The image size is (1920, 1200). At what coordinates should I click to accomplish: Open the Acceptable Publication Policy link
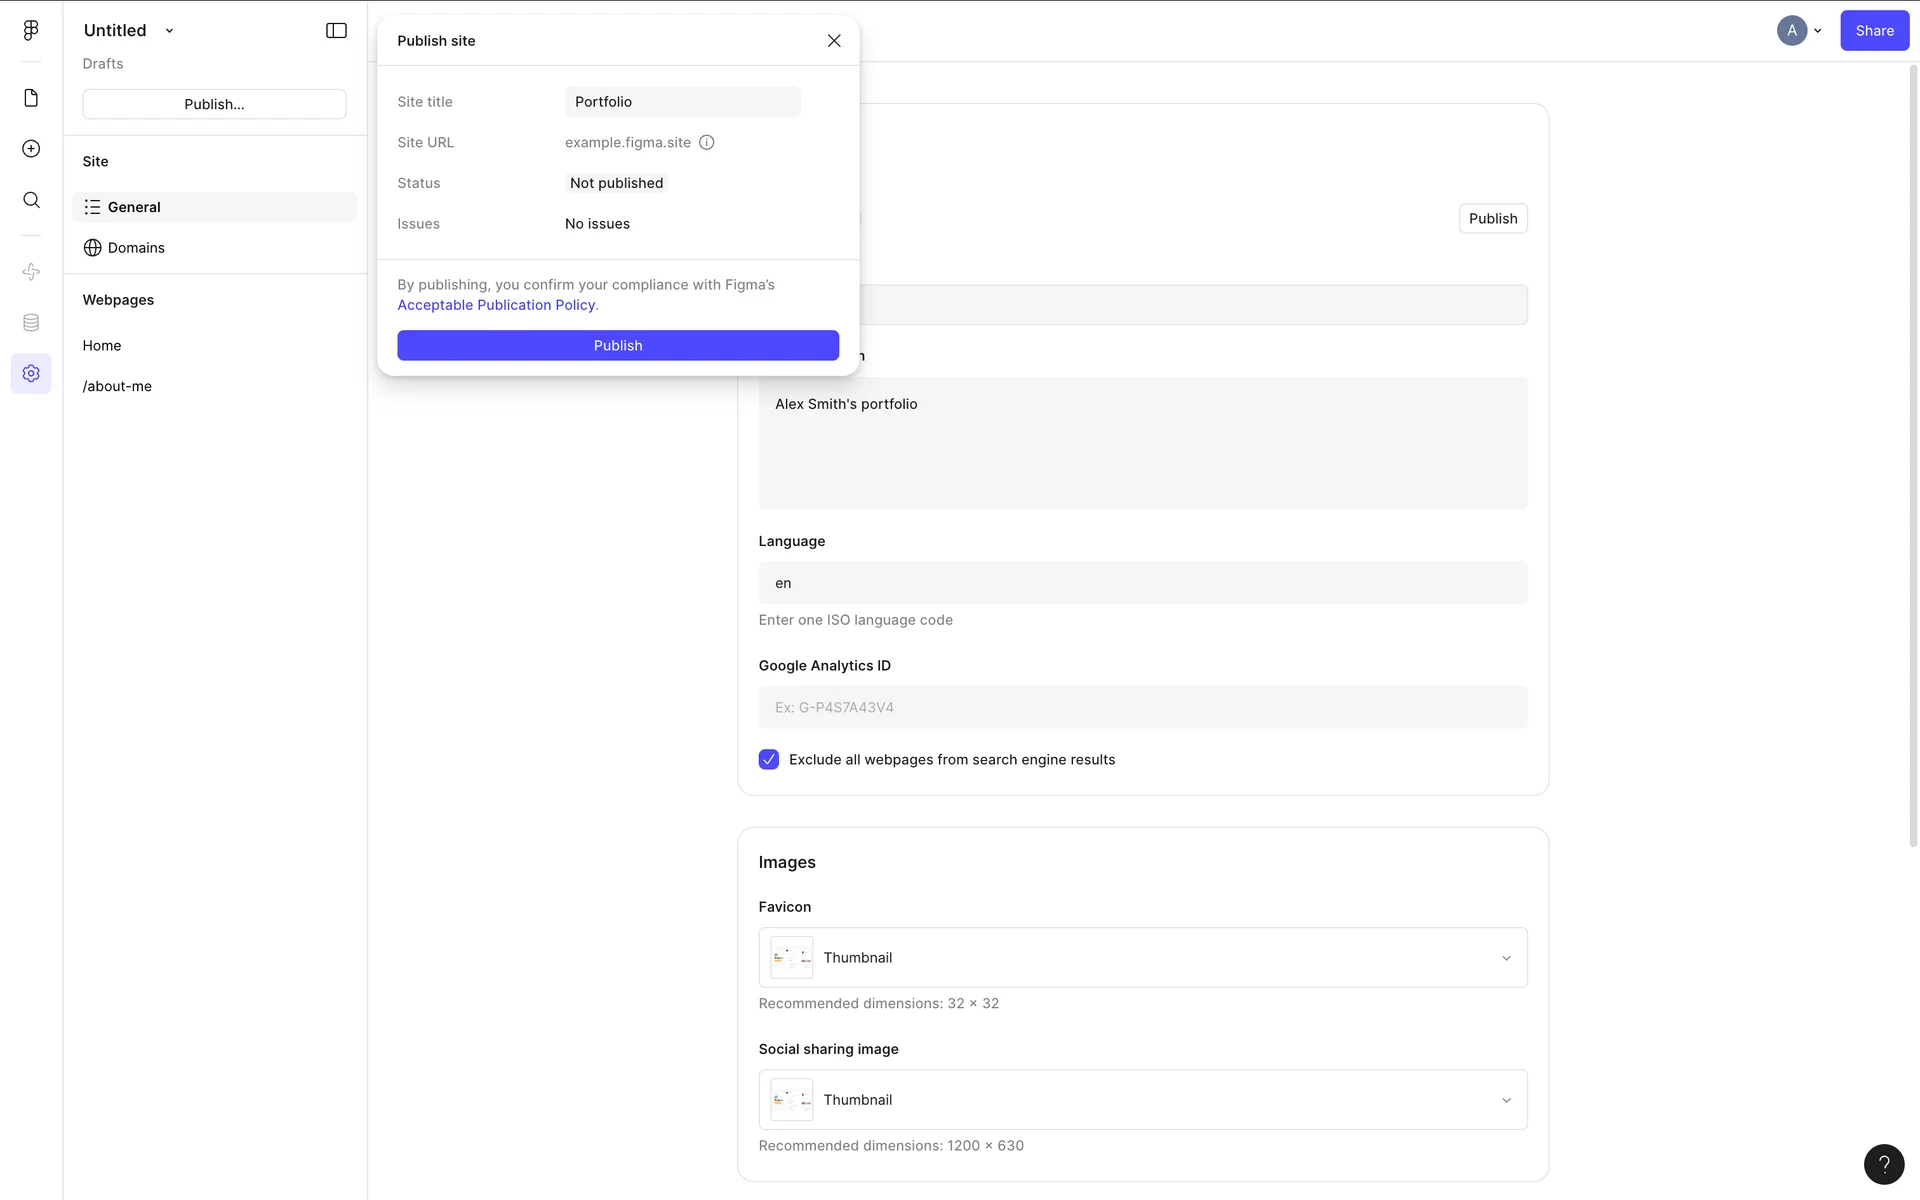(x=496, y=305)
